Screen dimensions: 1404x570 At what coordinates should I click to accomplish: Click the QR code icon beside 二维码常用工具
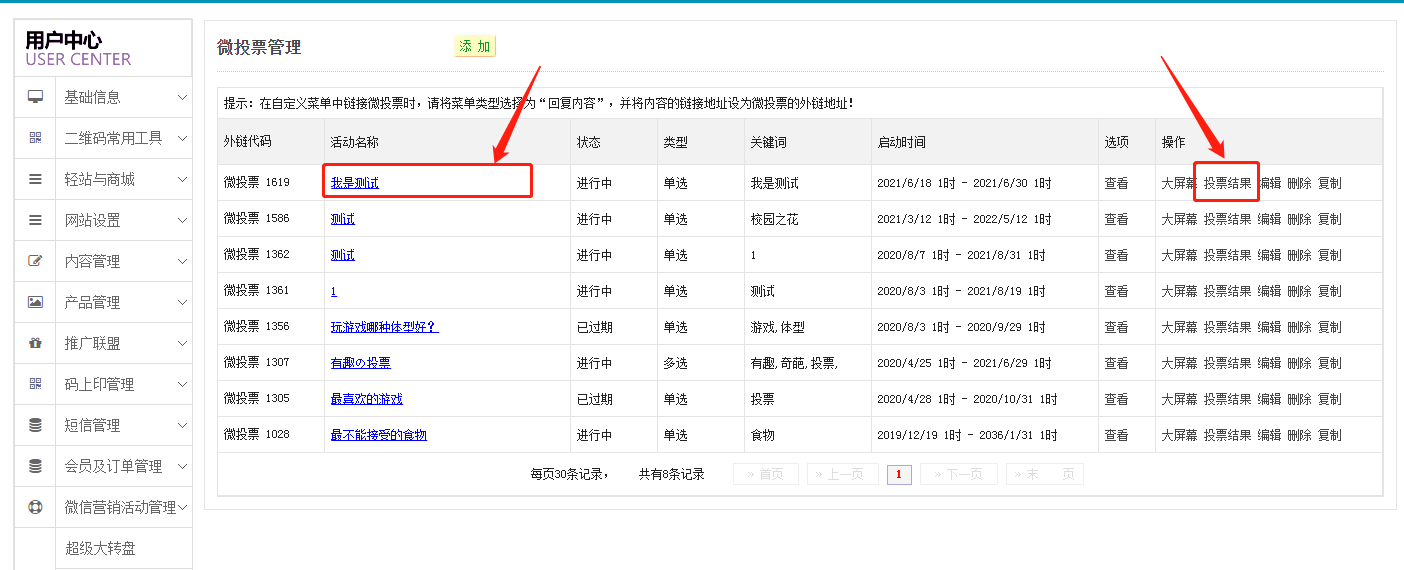click(x=36, y=138)
